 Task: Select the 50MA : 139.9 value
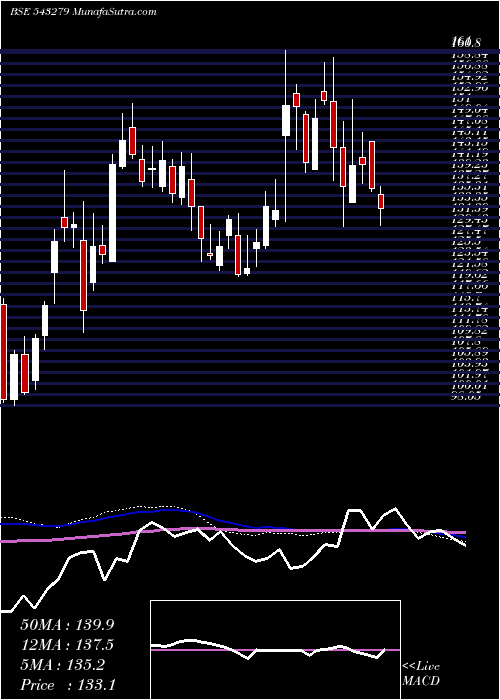67,625
